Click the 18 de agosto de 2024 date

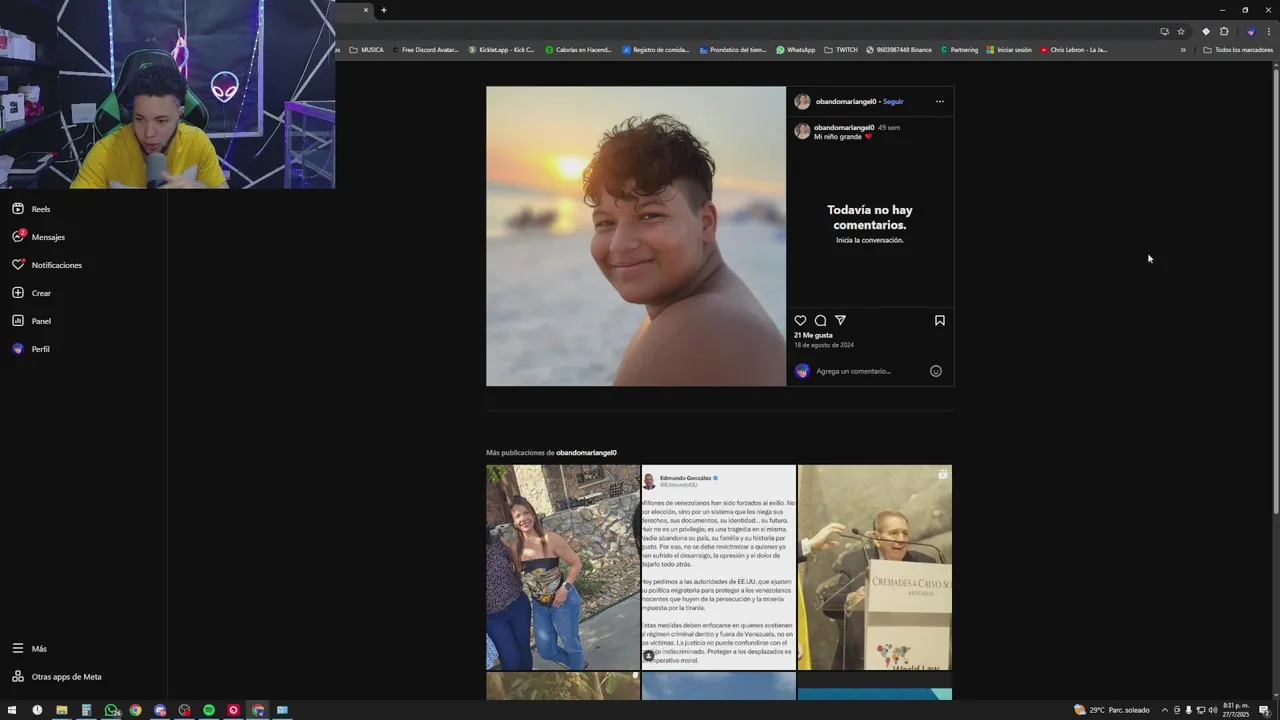pyautogui.click(x=824, y=345)
